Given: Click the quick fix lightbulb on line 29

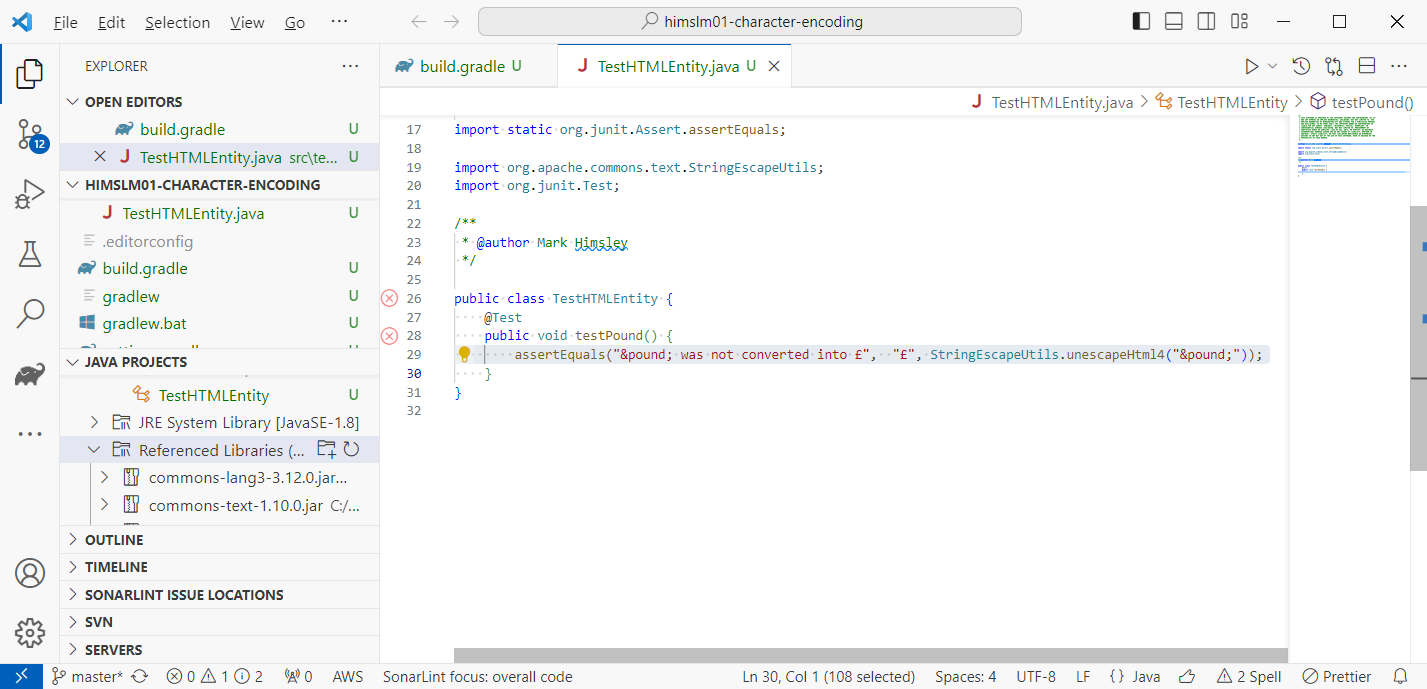Looking at the screenshot, I should pos(464,353).
